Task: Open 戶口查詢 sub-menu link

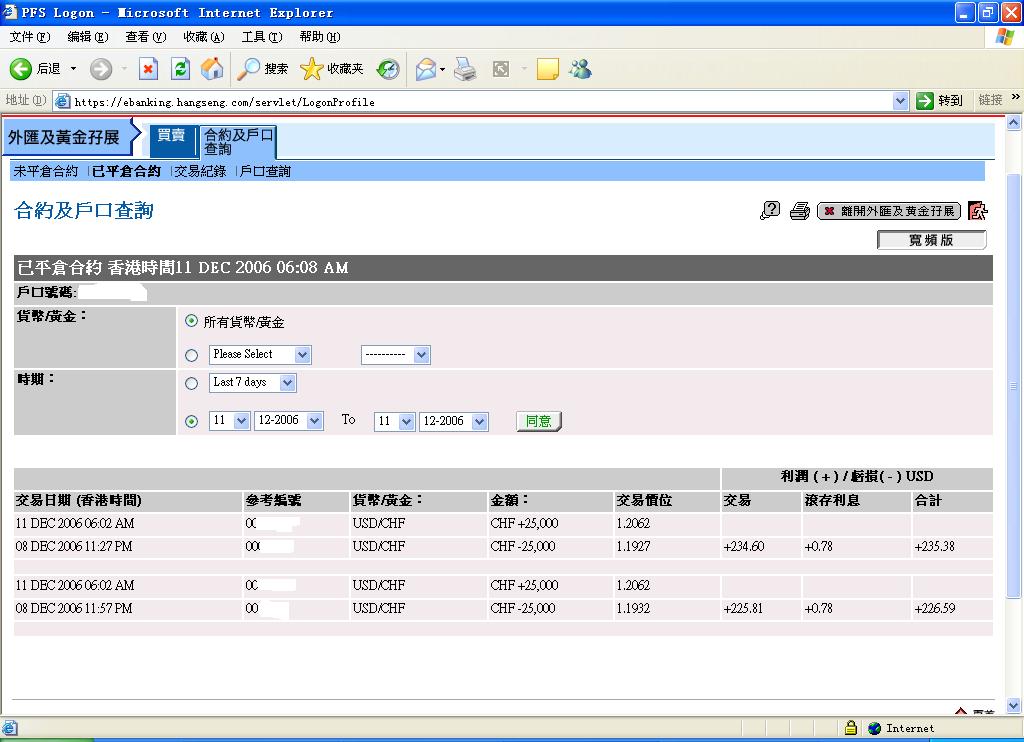Action: coord(265,171)
